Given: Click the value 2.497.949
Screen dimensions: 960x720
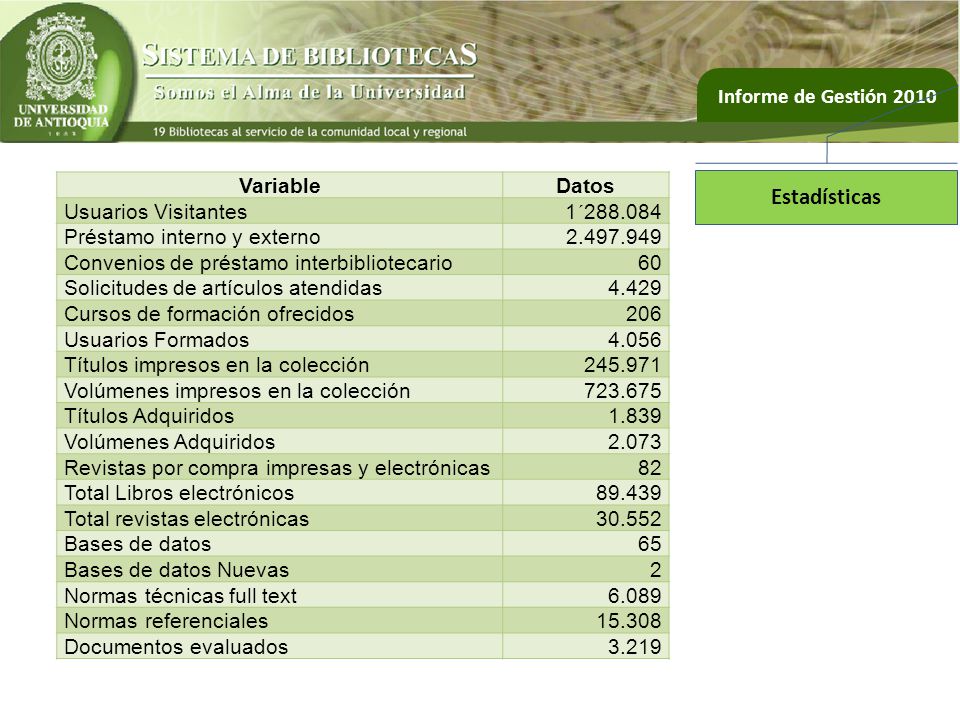Looking at the screenshot, I should (x=613, y=237).
